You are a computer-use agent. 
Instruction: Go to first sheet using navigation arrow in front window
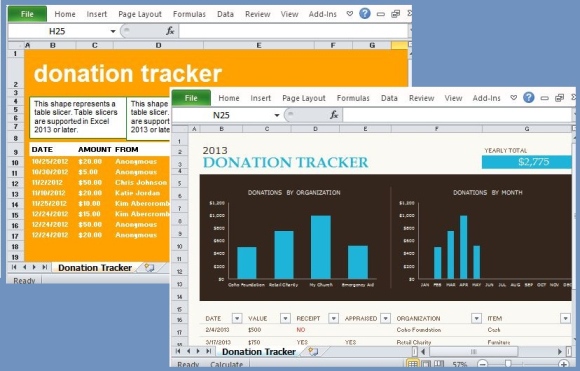178,351
